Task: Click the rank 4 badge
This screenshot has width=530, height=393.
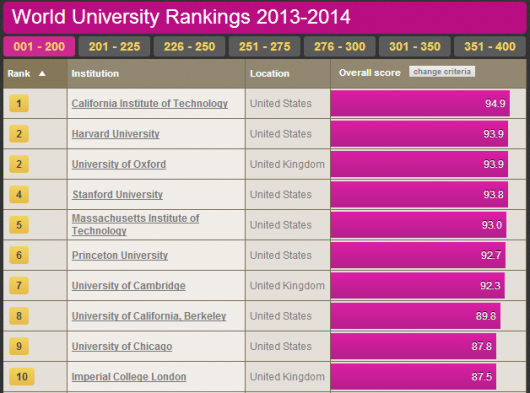Action: point(19,195)
